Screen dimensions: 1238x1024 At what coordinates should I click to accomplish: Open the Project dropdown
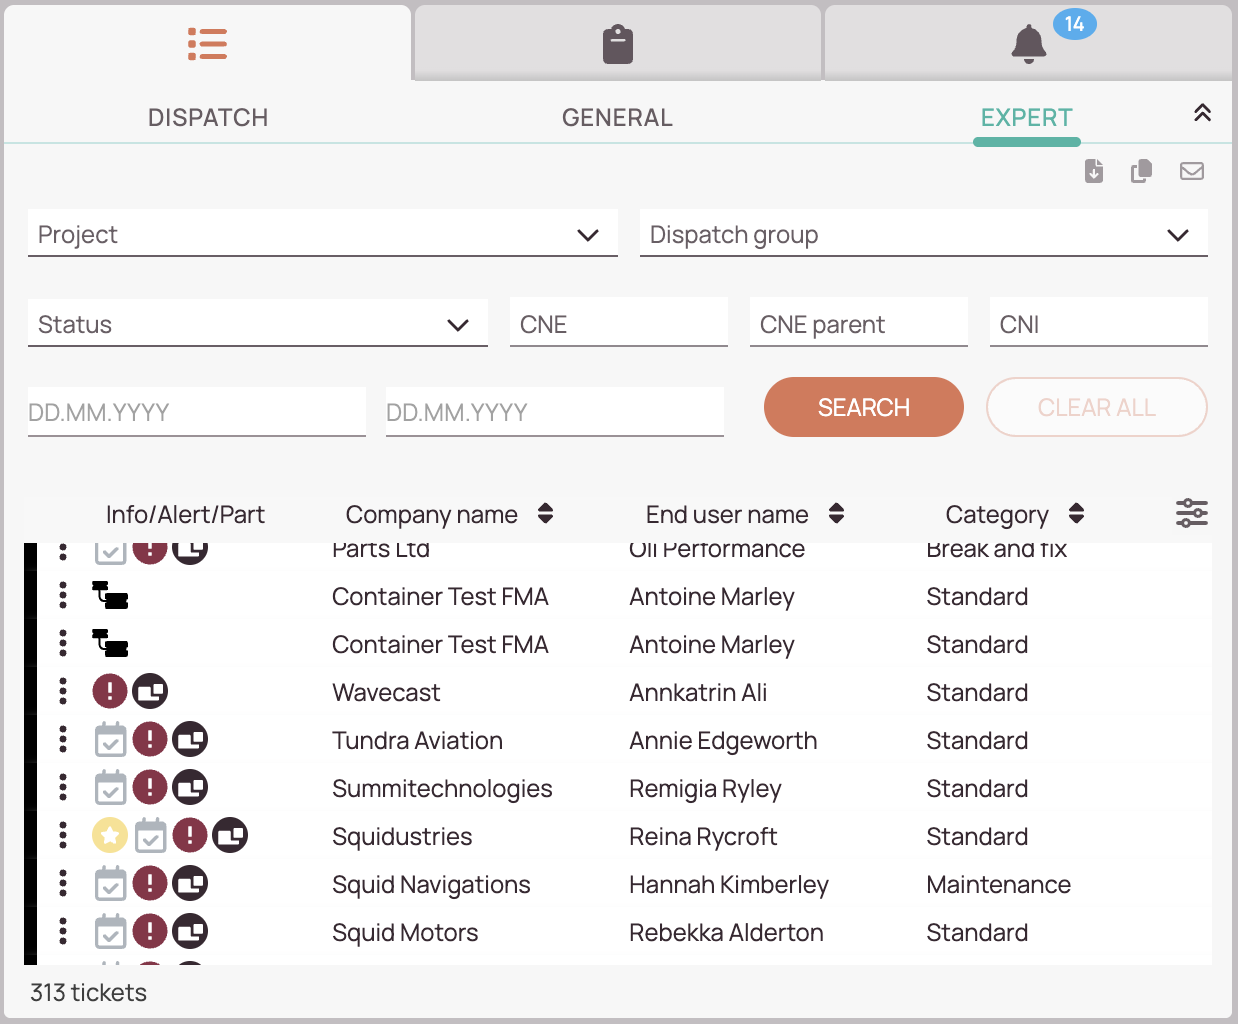322,234
